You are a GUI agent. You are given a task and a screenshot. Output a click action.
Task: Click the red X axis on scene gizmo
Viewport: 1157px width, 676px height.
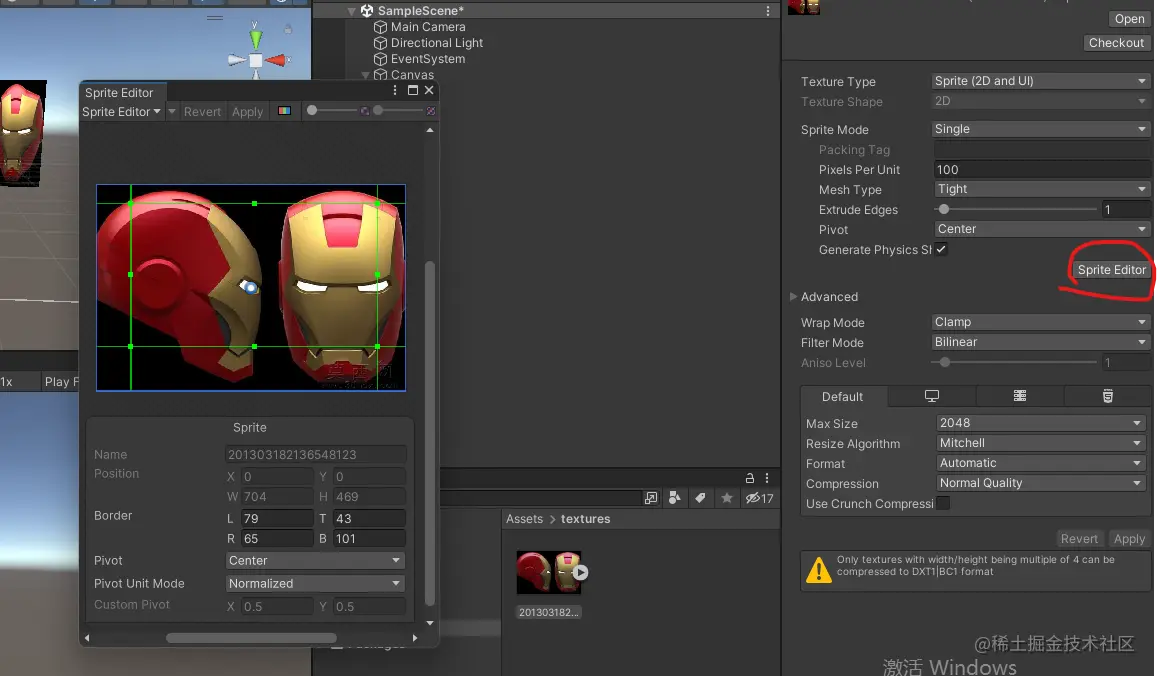(277, 60)
